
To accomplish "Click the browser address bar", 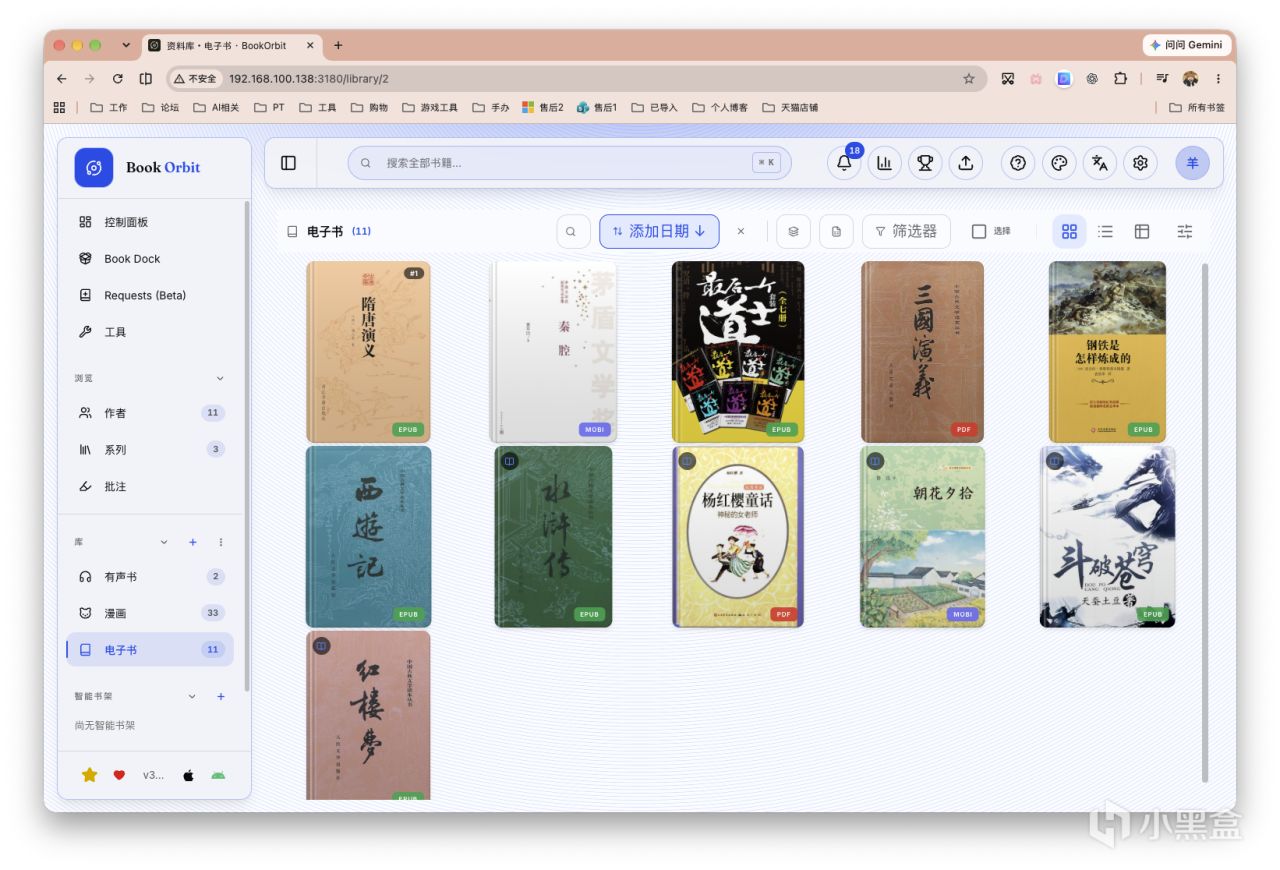I will (575, 78).
